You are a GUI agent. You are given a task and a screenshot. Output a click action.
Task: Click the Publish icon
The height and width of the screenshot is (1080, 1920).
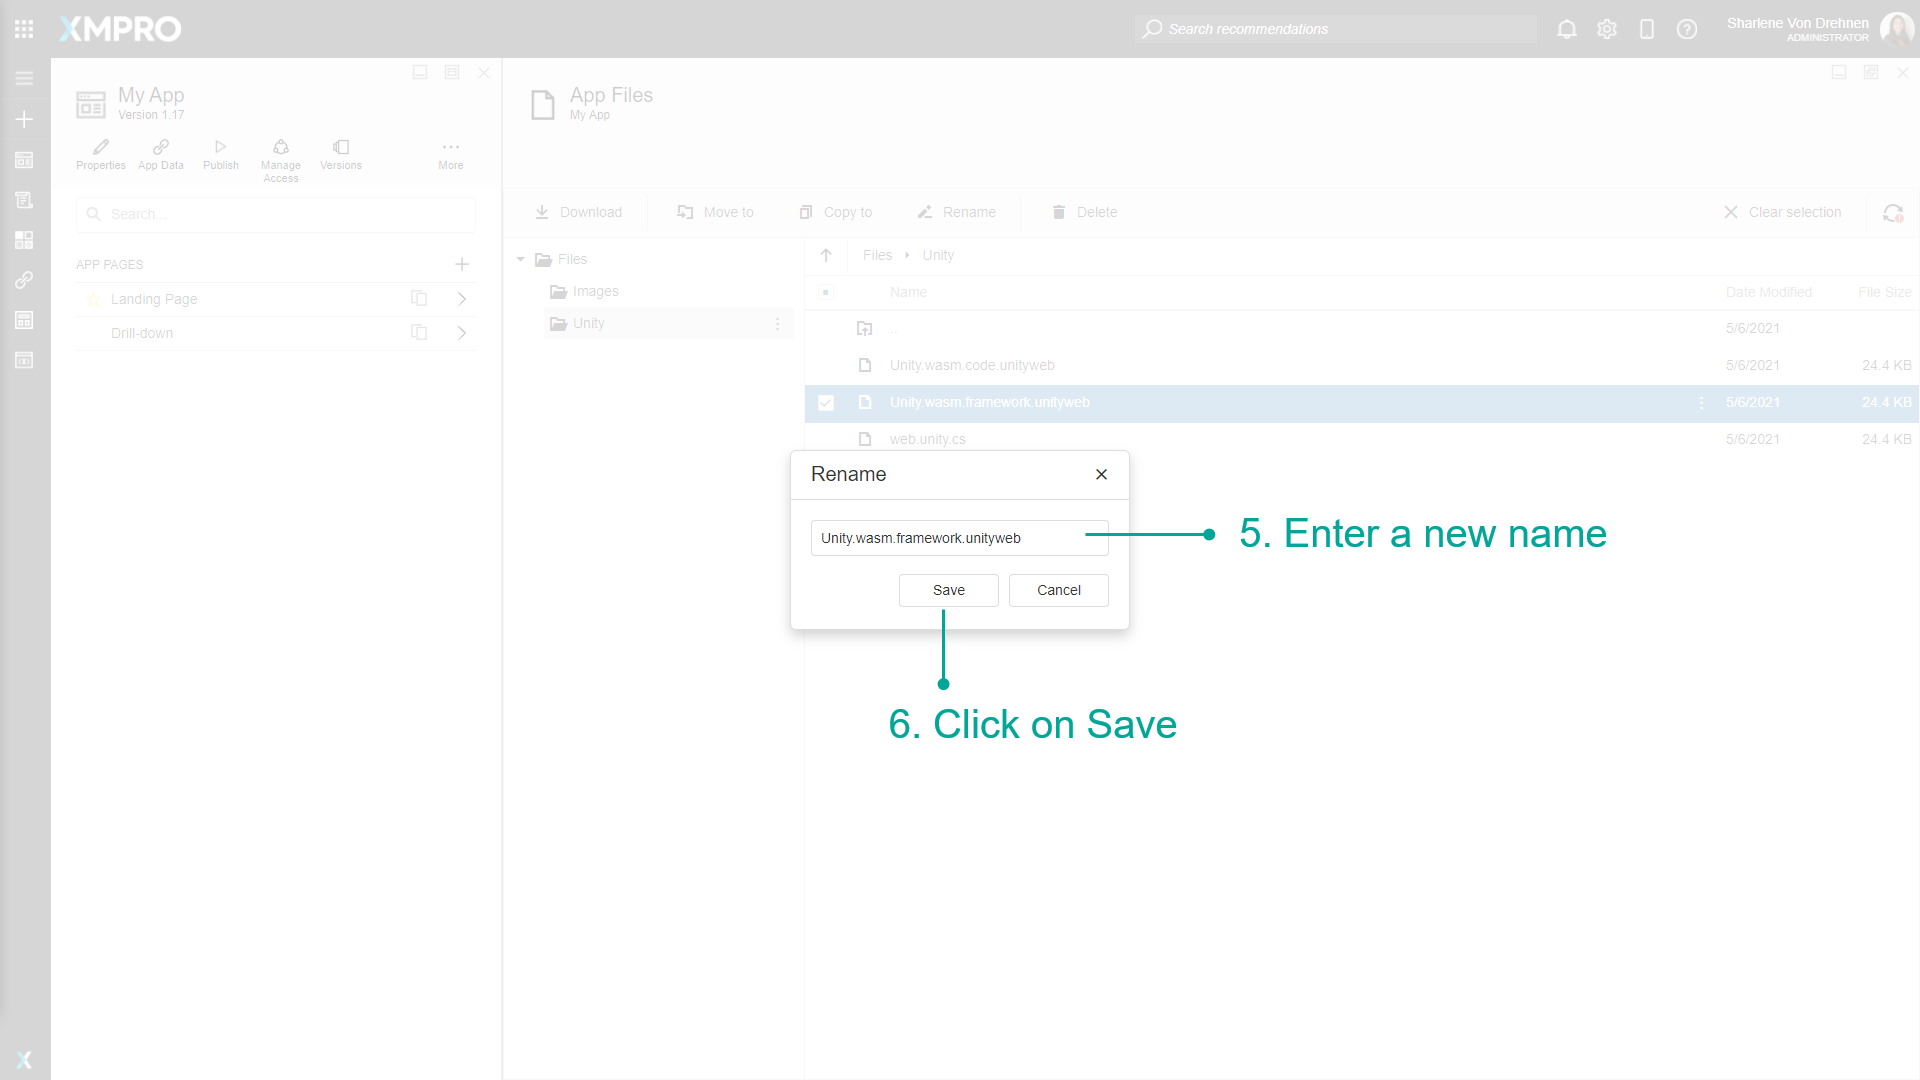[x=220, y=152]
